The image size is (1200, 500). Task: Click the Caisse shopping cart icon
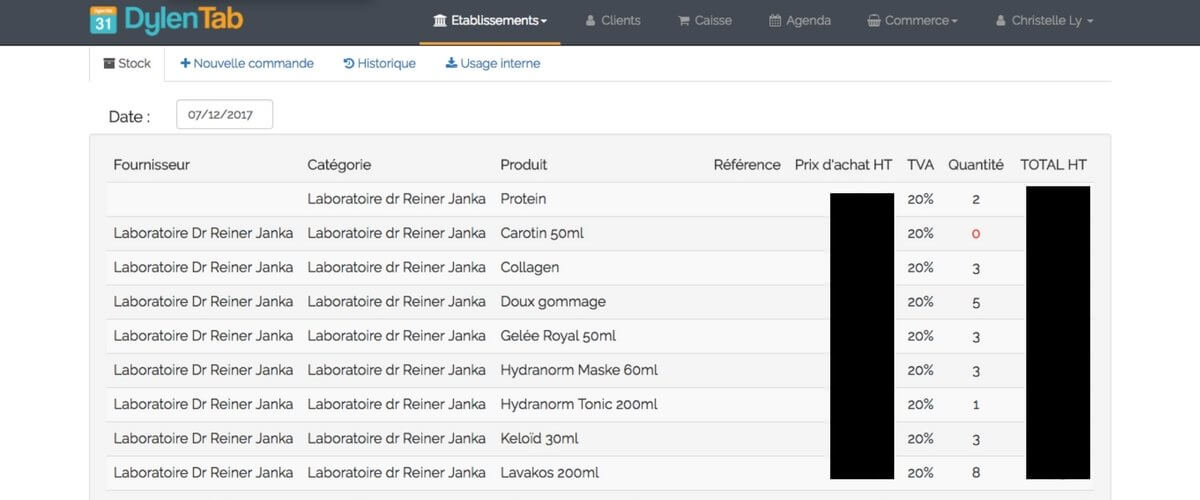[684, 20]
